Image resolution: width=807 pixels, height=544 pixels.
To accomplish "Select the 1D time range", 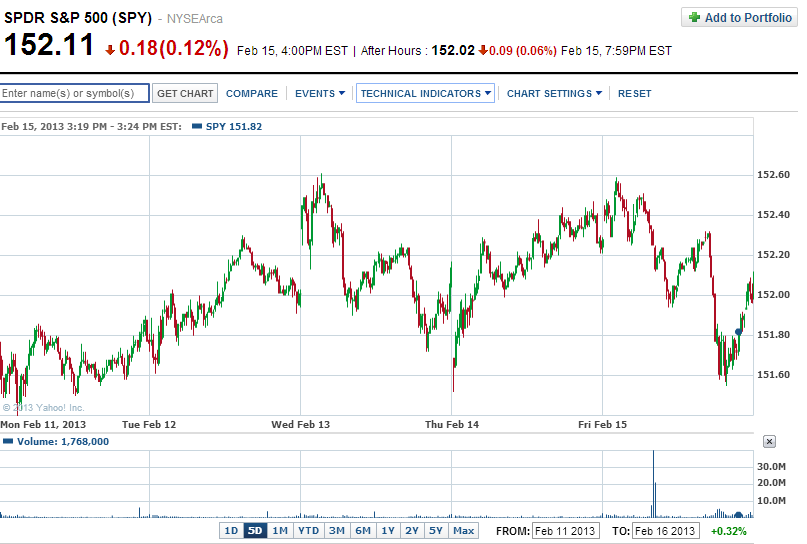I will click(231, 531).
